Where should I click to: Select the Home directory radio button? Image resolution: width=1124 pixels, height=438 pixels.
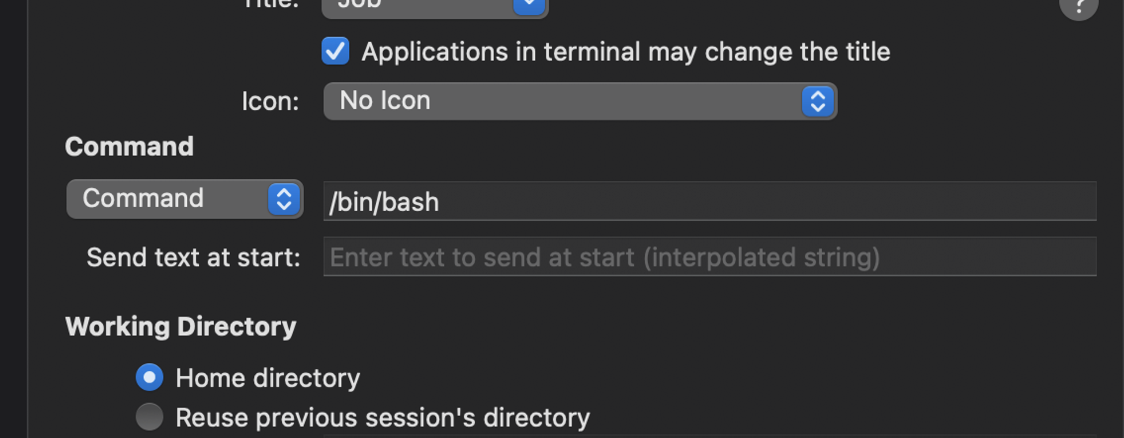click(149, 378)
